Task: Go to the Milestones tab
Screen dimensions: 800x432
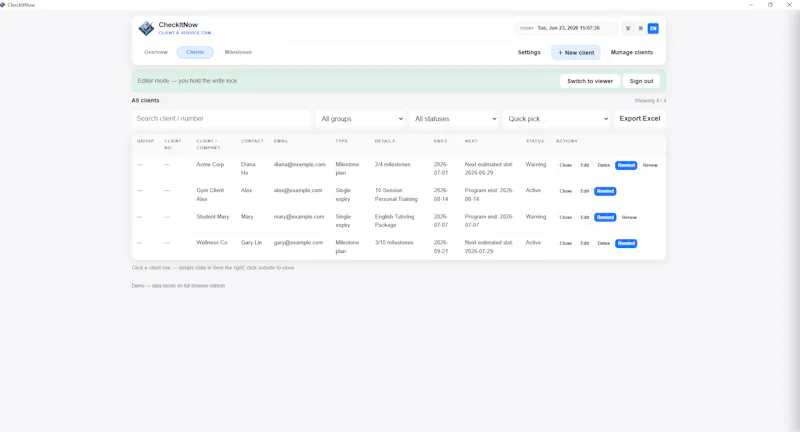Action: (x=238, y=52)
